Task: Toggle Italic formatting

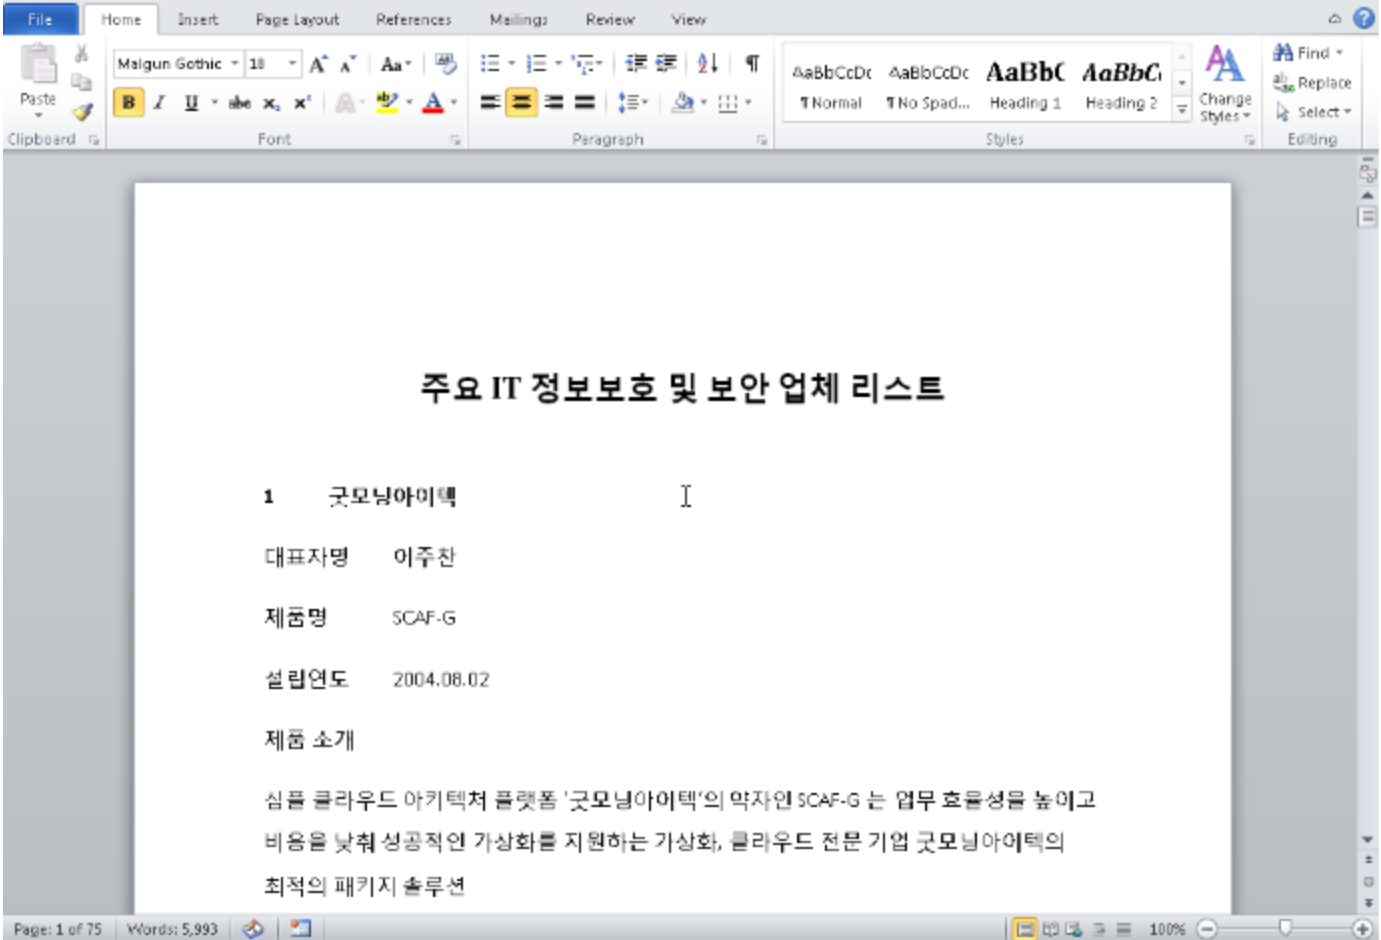Action: pyautogui.click(x=159, y=102)
